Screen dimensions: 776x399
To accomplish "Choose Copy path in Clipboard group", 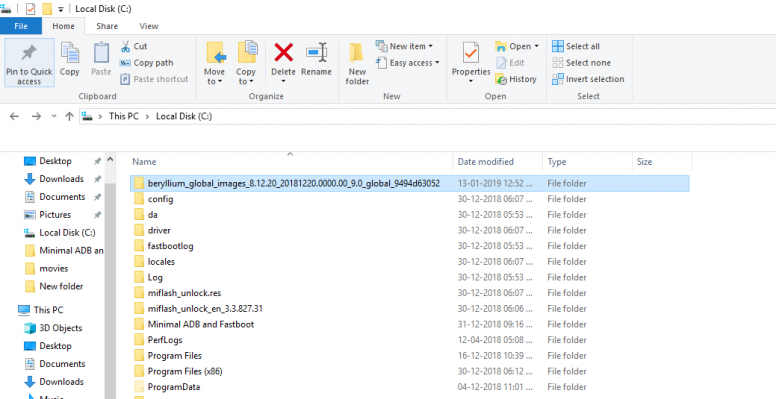I will [x=147, y=63].
